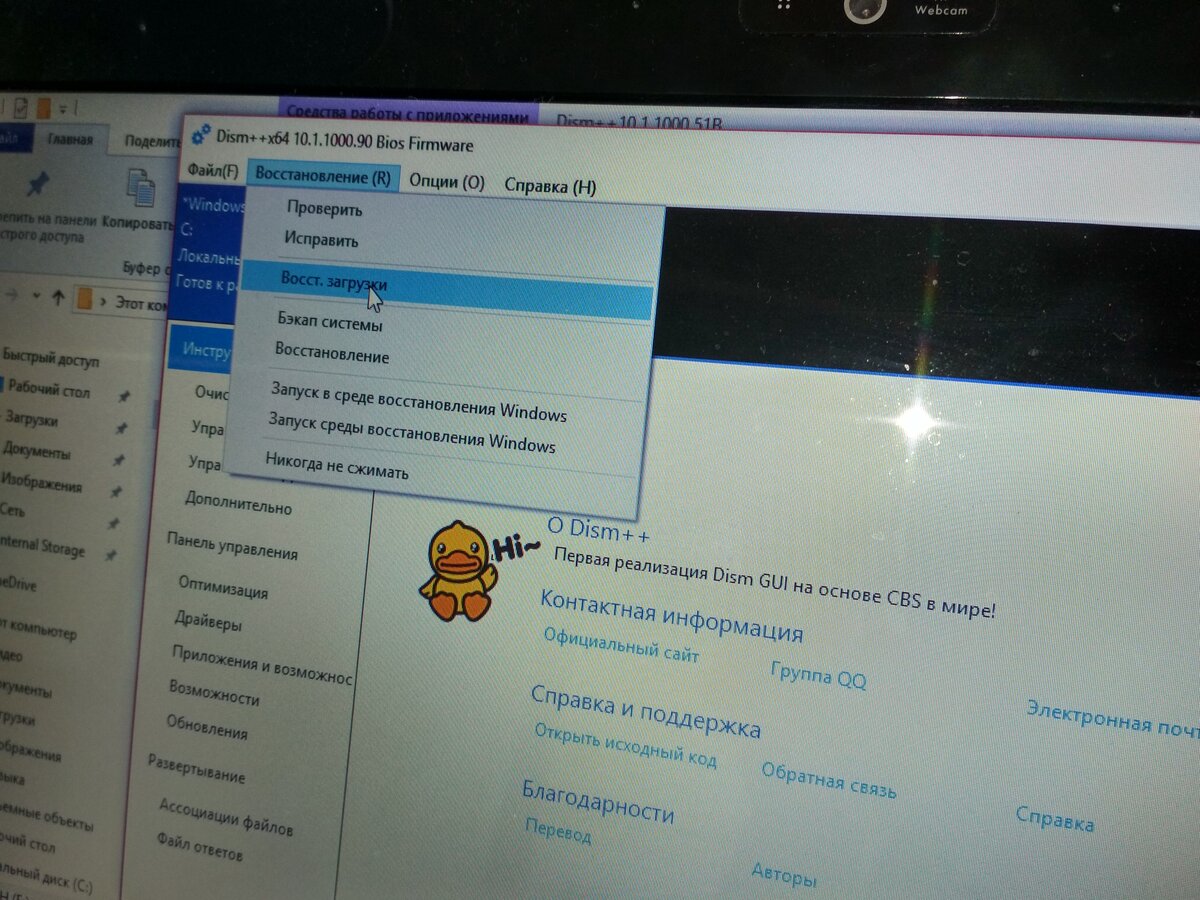Switch to Главная tab in Explorer
This screenshot has height=900, width=1200.
click(70, 140)
